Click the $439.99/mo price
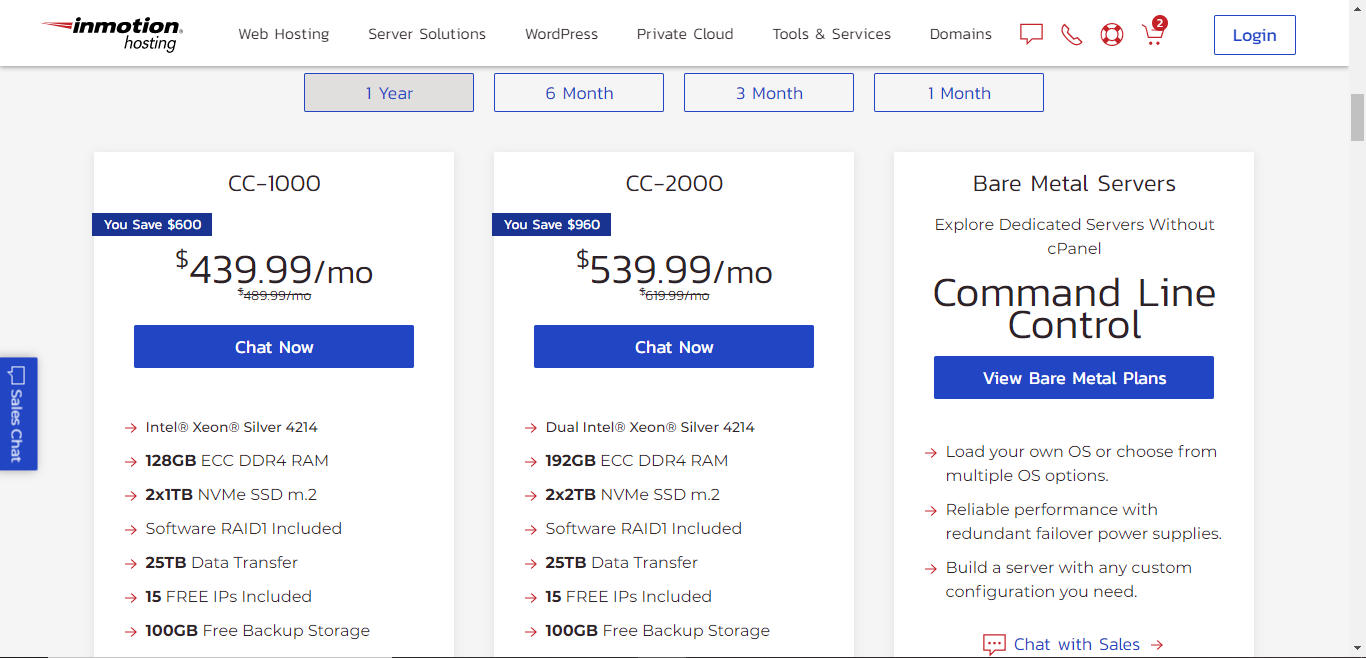1366x658 pixels. click(274, 268)
